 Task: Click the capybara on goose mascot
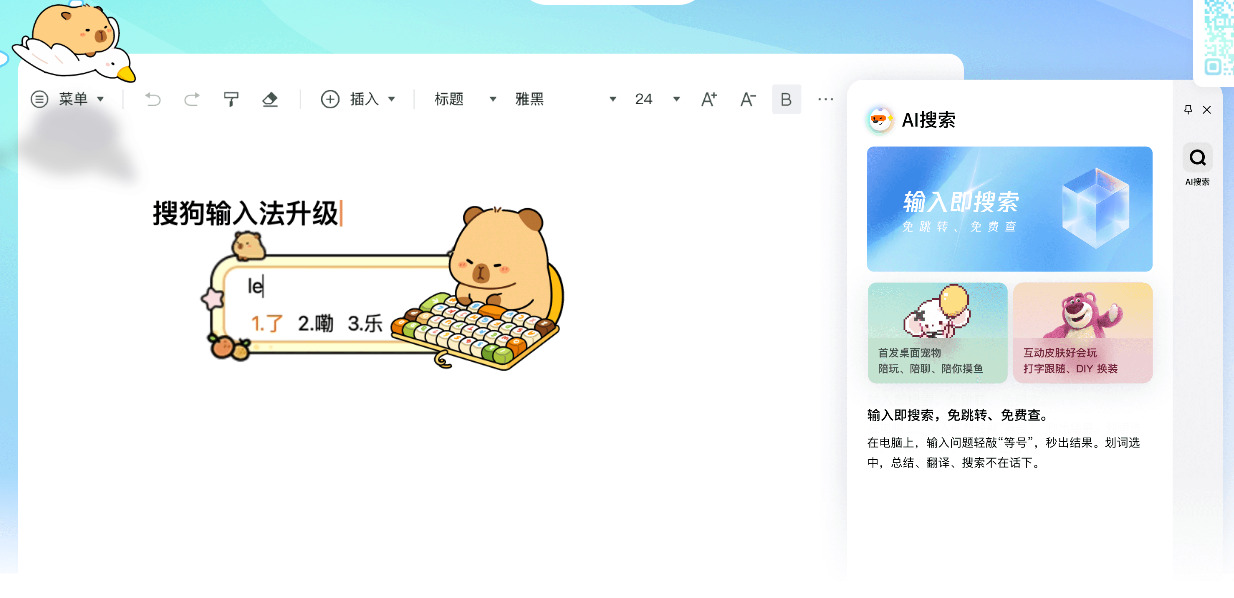click(x=73, y=42)
